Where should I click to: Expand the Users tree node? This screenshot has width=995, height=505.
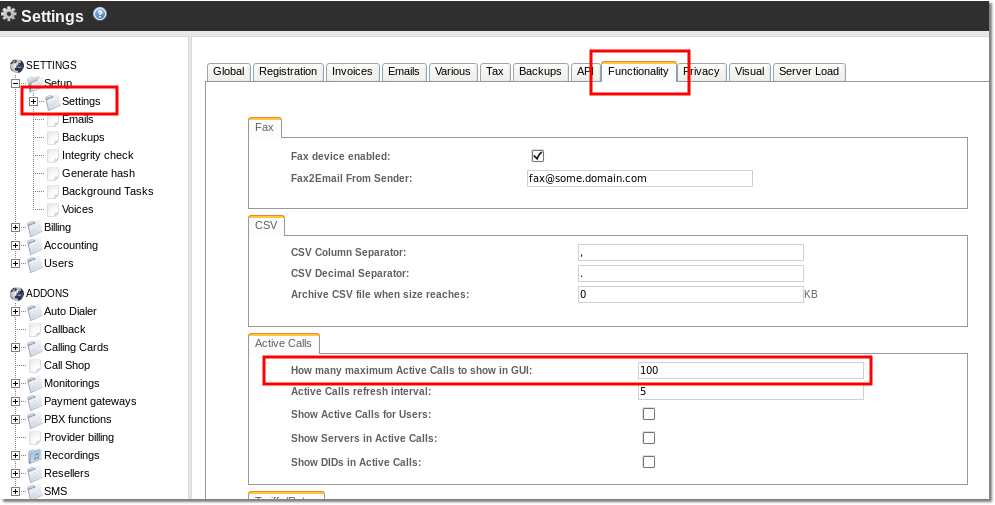tap(16, 264)
